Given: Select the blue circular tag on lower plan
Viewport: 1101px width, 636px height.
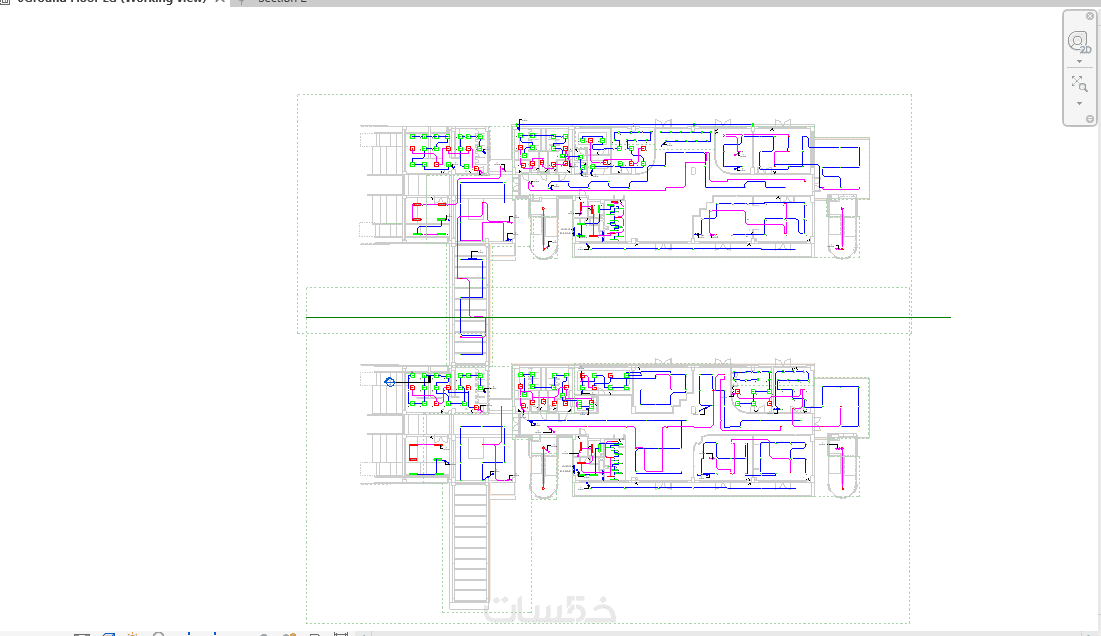Looking at the screenshot, I should tap(390, 382).
